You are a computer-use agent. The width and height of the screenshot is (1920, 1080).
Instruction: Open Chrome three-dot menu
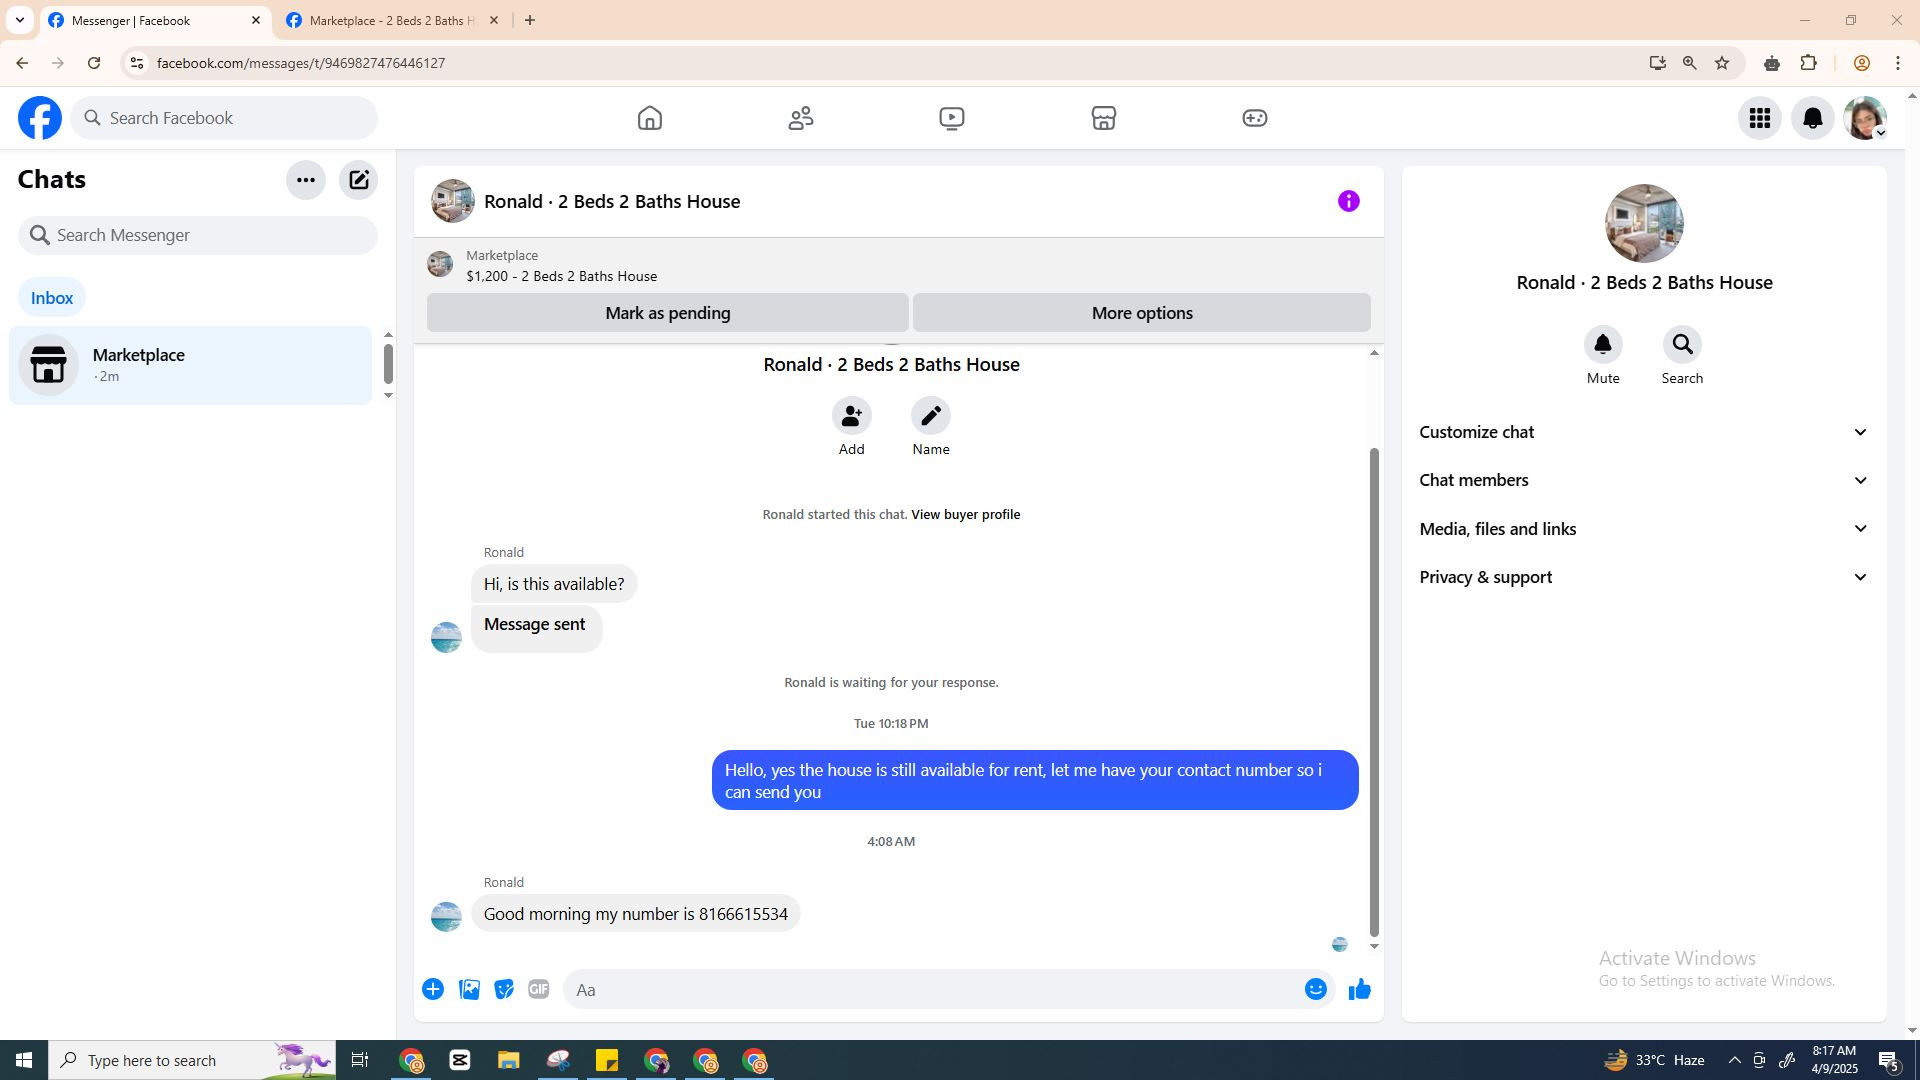coord(1898,63)
